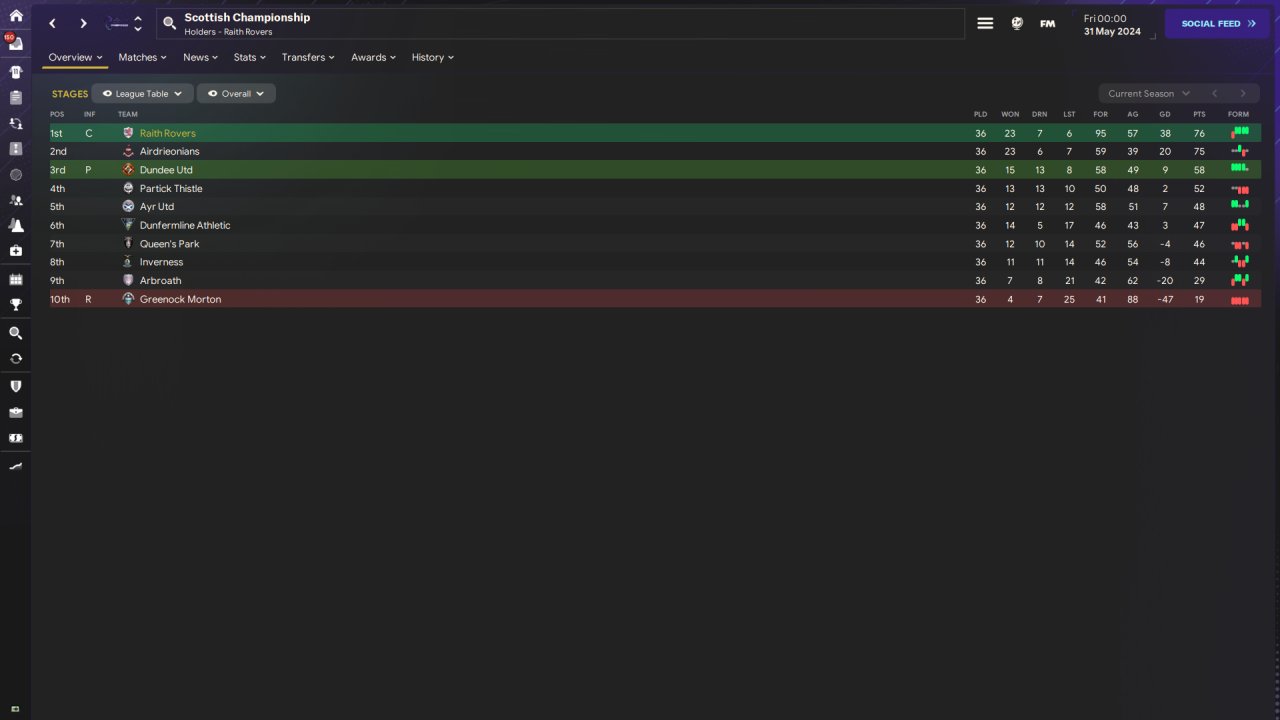Expand the Overall view dropdown
The height and width of the screenshot is (720, 1280).
[x=236, y=93]
